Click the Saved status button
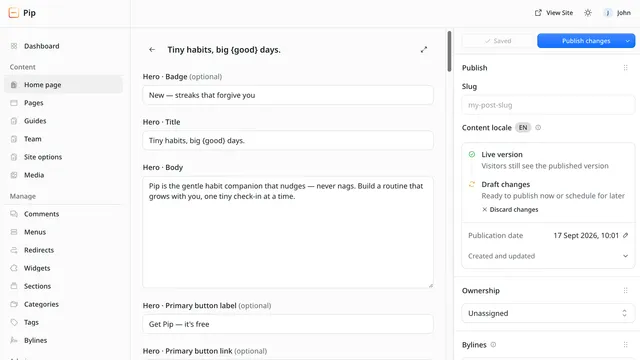Image resolution: width=640 pixels, height=360 pixels. click(x=498, y=41)
